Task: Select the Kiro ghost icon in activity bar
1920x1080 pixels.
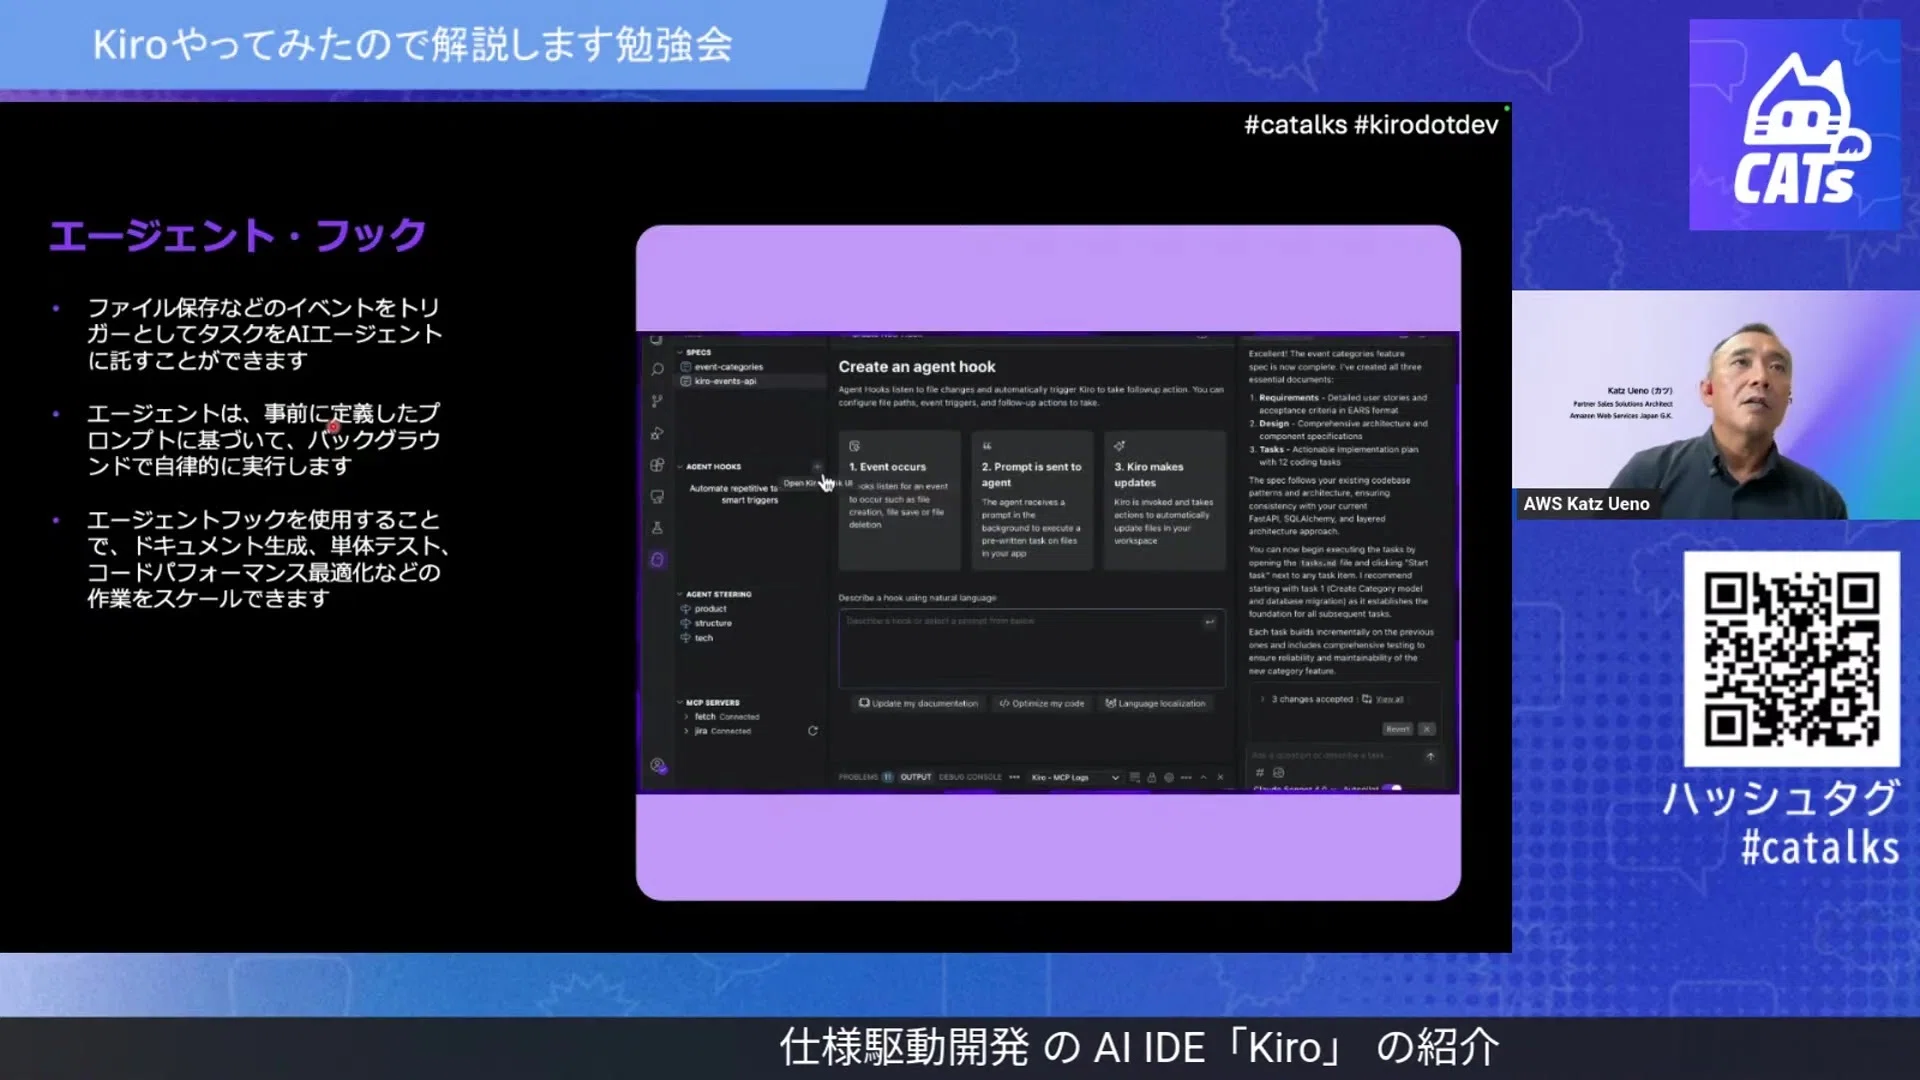Action: pyautogui.click(x=657, y=560)
